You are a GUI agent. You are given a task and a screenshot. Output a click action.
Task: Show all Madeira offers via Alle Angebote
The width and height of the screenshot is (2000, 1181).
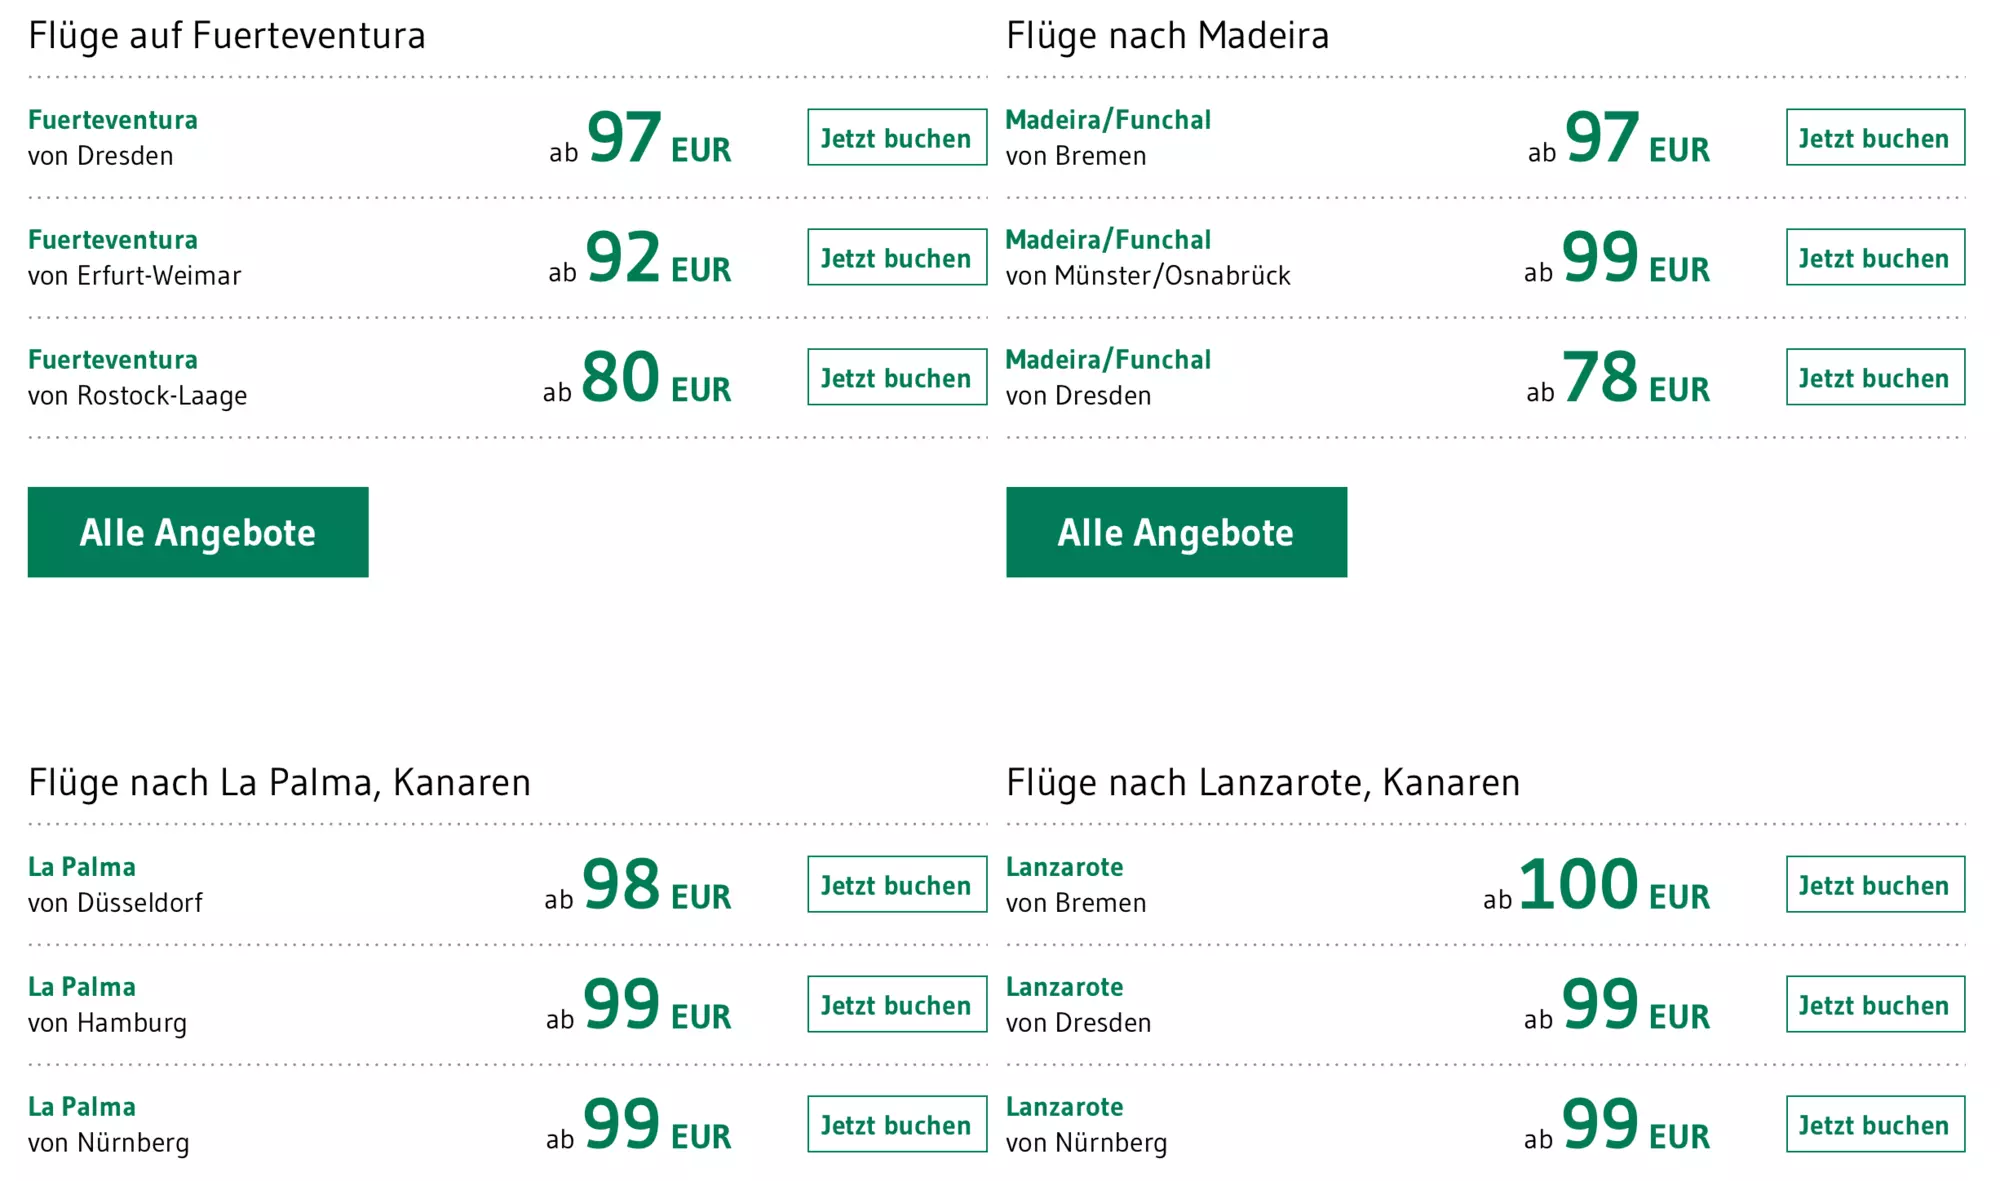pyautogui.click(x=1176, y=532)
